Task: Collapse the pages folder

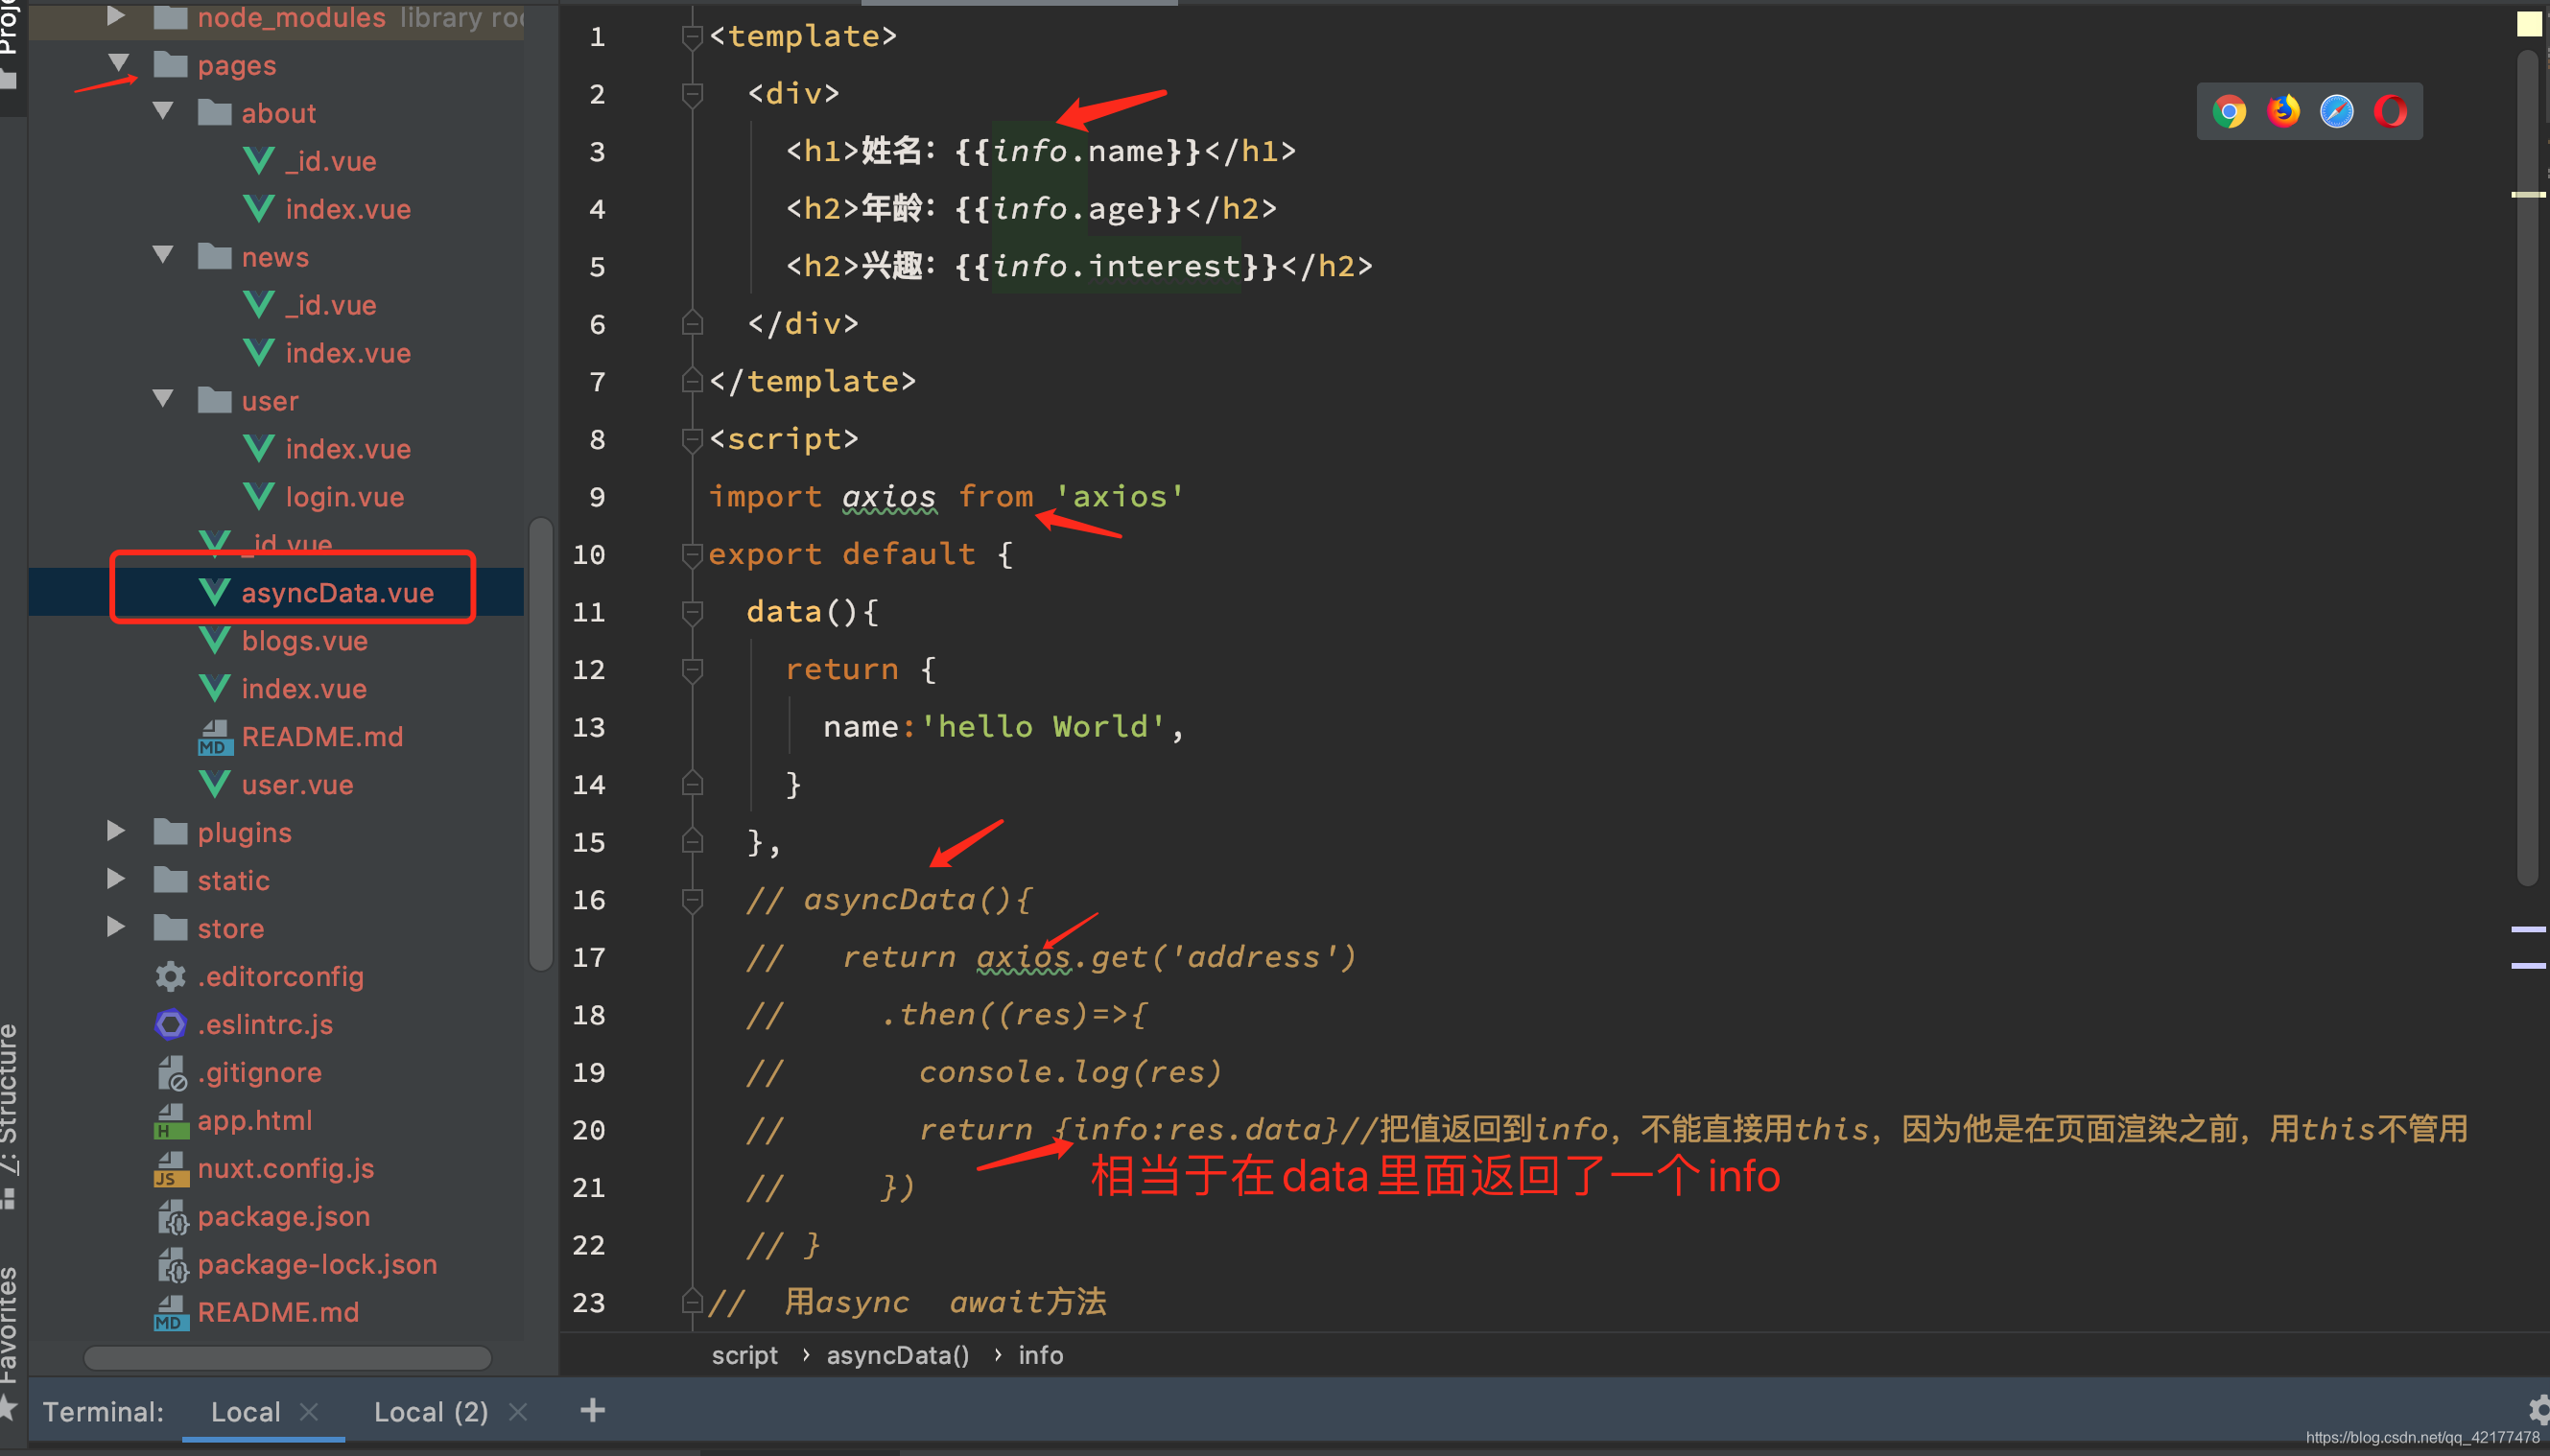Action: click(118, 64)
